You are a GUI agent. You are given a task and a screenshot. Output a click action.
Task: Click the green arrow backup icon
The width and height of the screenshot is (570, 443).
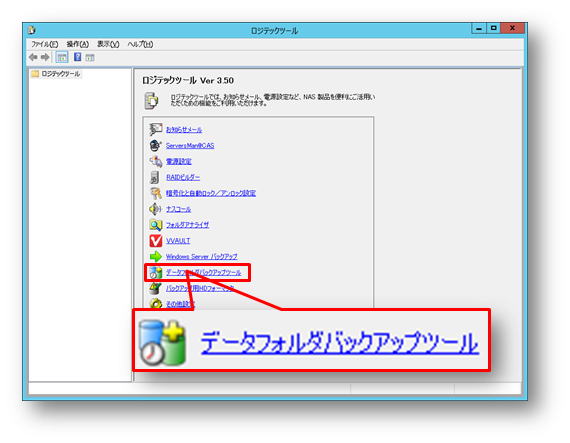pyautogui.click(x=156, y=257)
